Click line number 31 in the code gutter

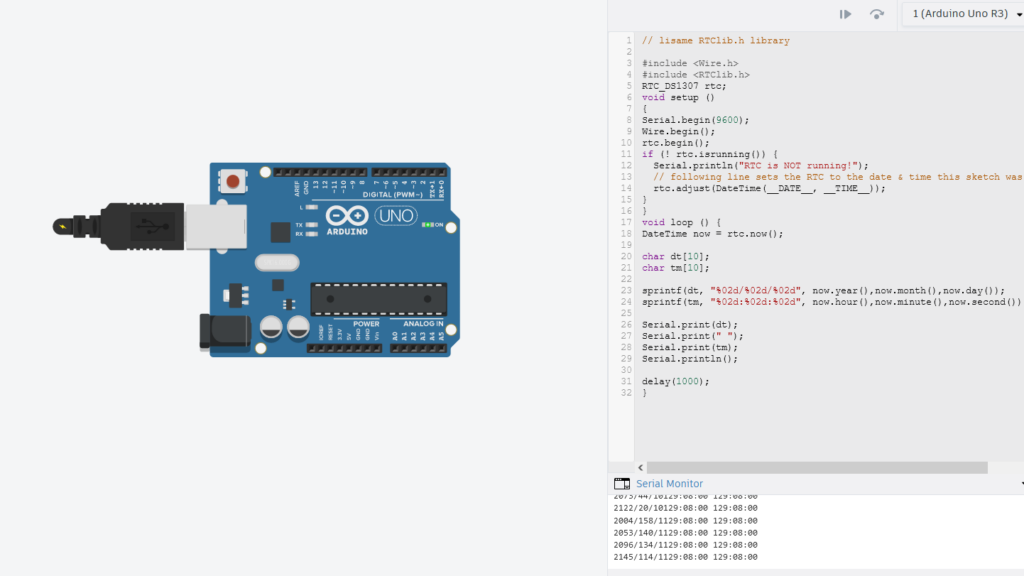point(626,381)
